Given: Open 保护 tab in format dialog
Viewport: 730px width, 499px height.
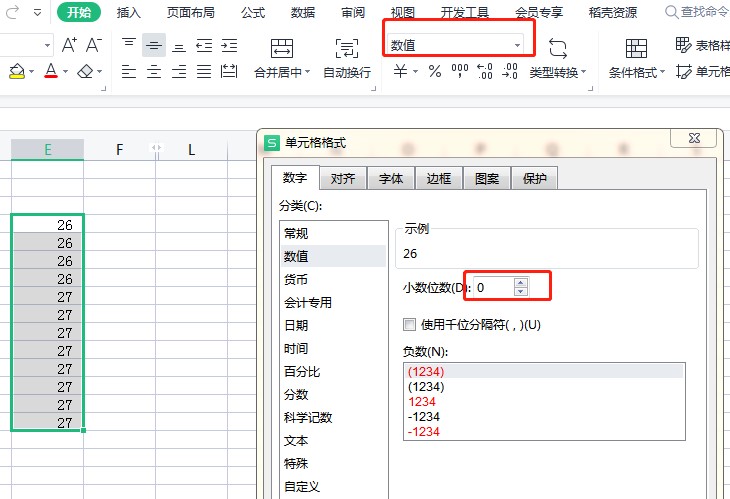Looking at the screenshot, I should tap(534, 178).
